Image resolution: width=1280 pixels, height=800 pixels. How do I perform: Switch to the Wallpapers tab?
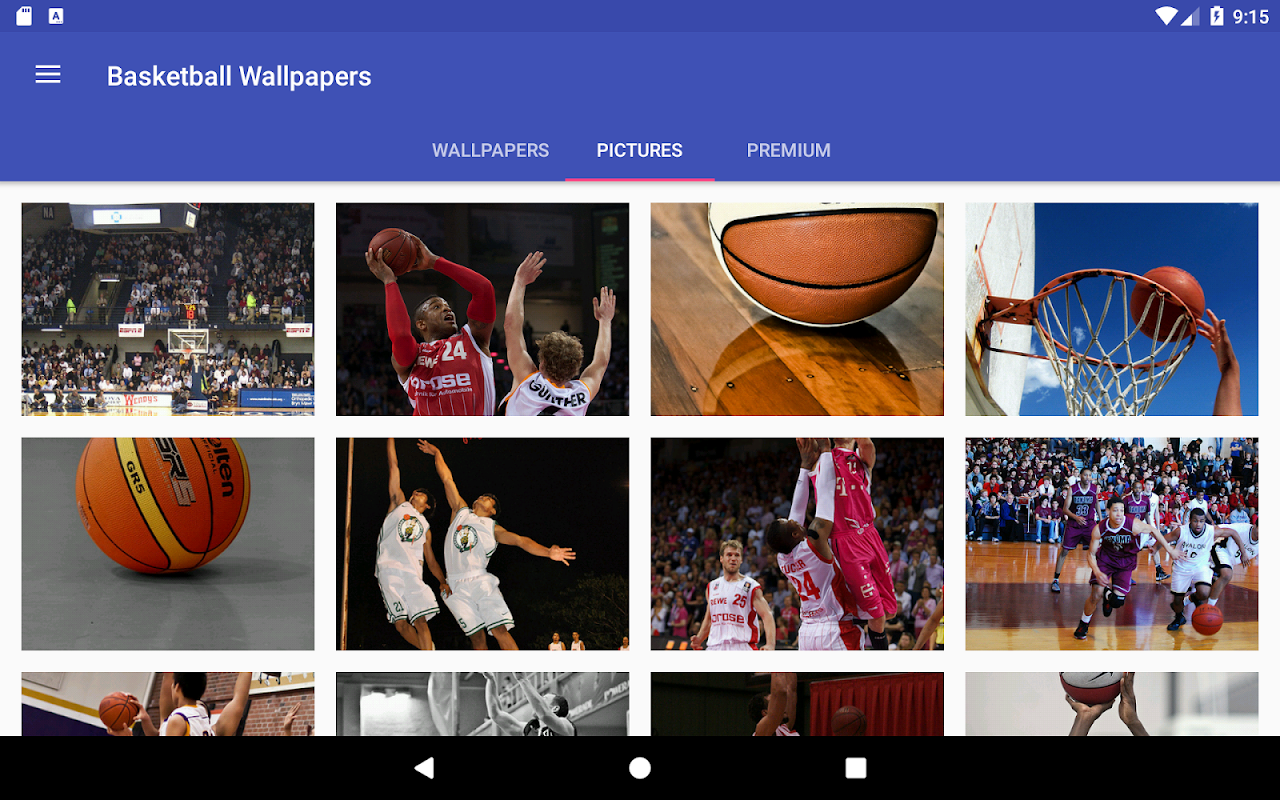tap(490, 150)
